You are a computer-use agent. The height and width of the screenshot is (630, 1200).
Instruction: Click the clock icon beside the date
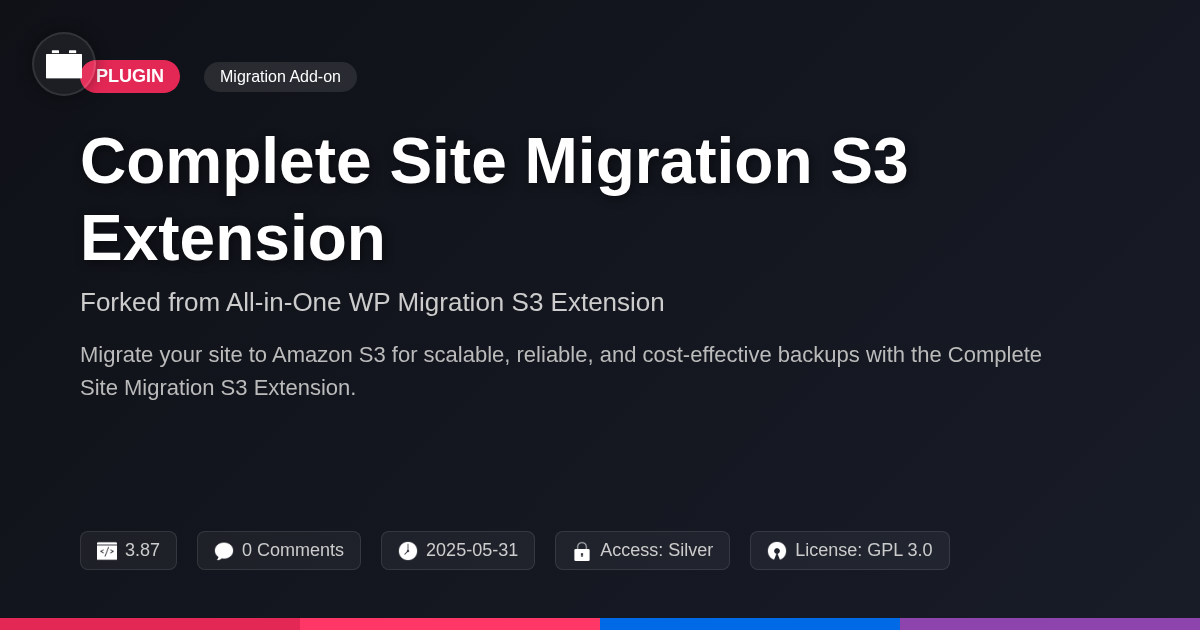coord(408,551)
